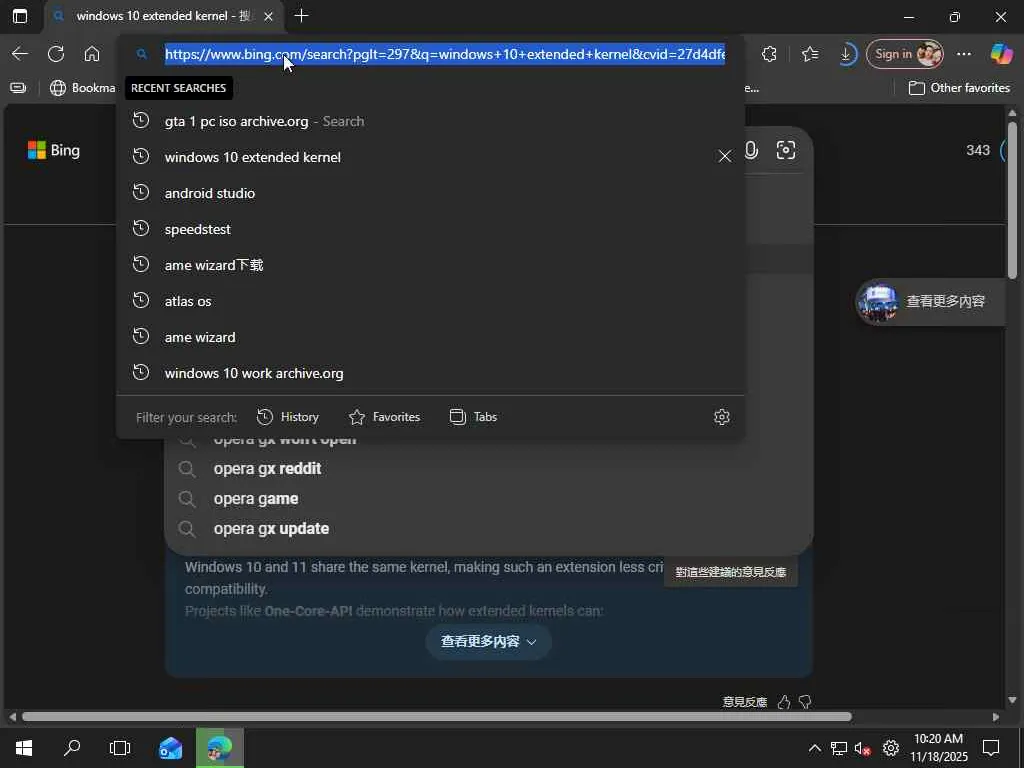Start voice search with microphone icon
The height and width of the screenshot is (768, 1024).
(x=752, y=150)
